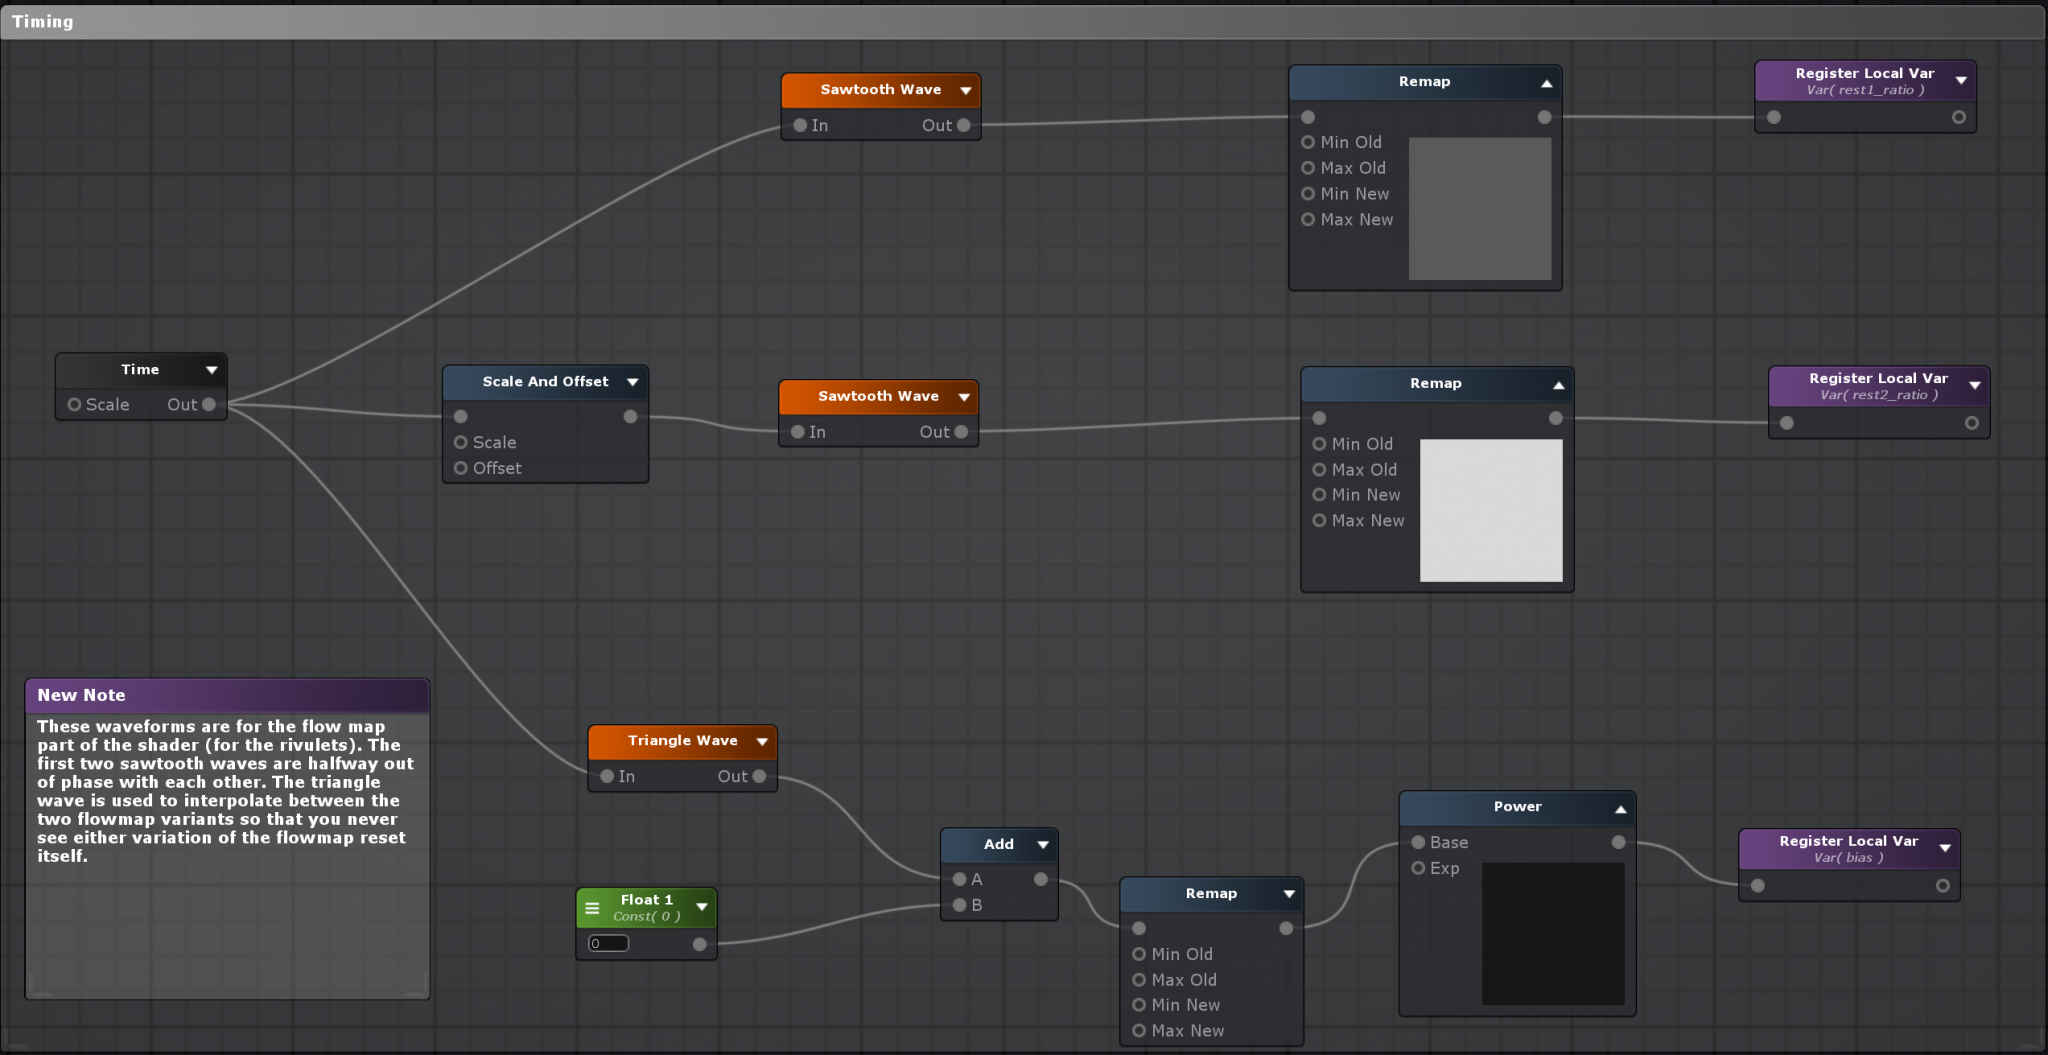Open the Float 1 node's dropdown arrow
This screenshot has height=1055, width=2048.
(x=702, y=907)
